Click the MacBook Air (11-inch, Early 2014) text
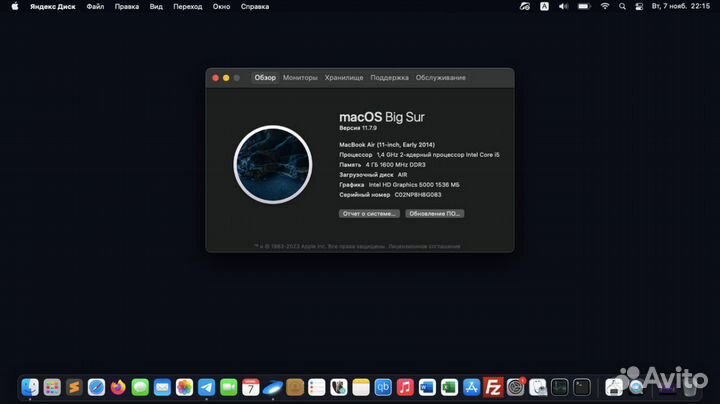 click(387, 145)
